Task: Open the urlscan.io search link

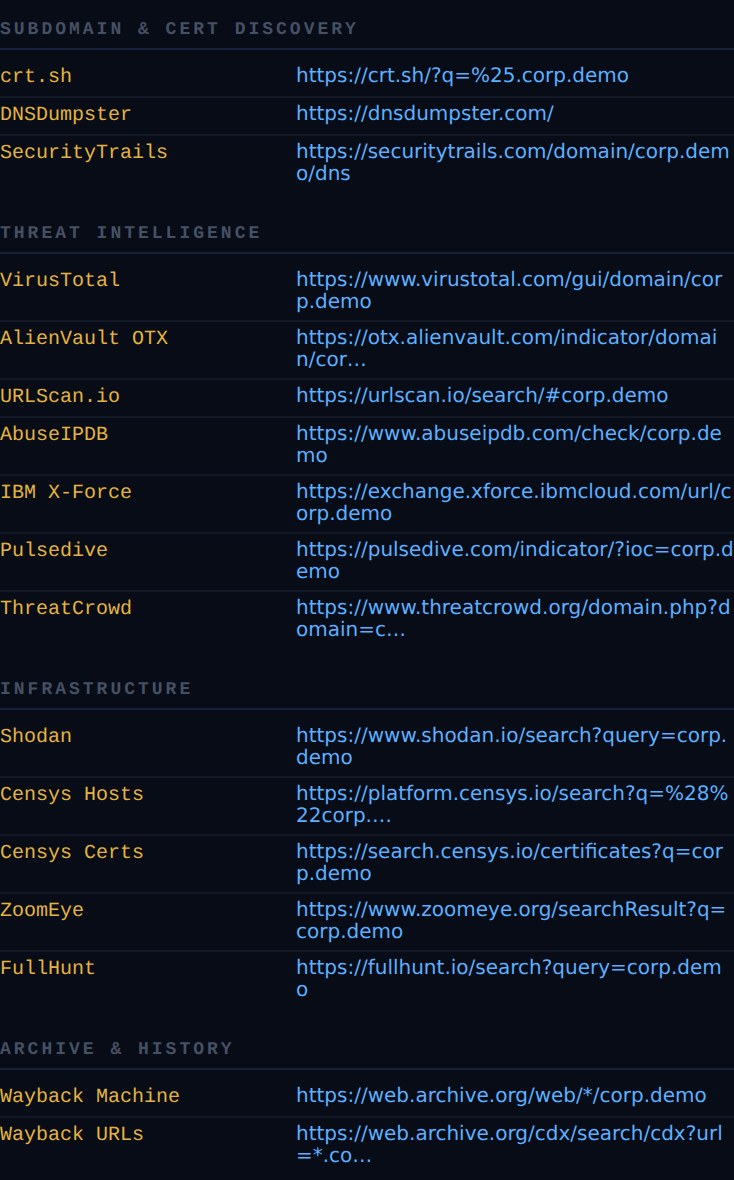Action: [482, 395]
